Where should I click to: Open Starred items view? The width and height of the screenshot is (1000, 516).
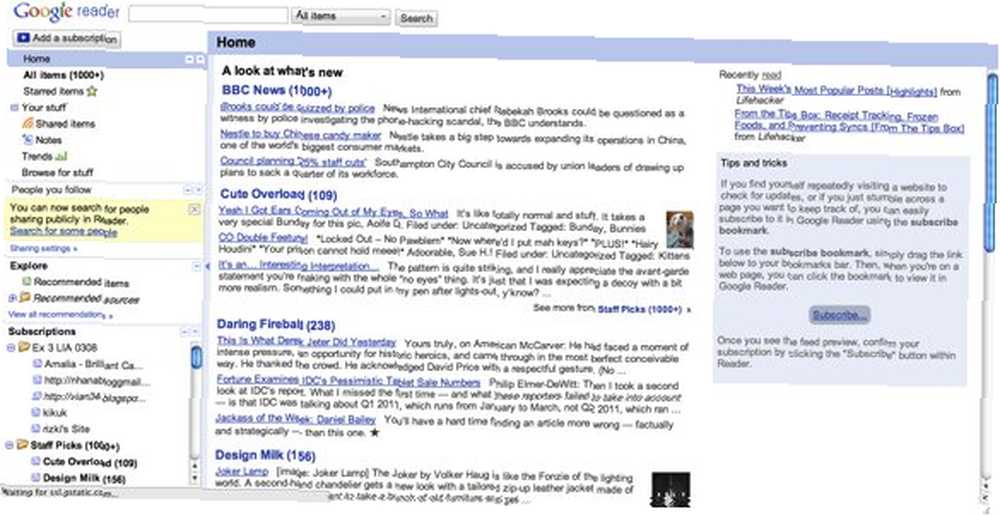point(53,91)
